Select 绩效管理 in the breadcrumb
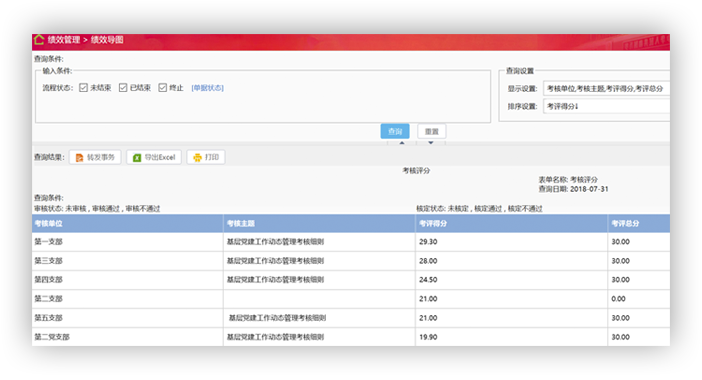Screen dimensions: 702x380 coord(64,40)
